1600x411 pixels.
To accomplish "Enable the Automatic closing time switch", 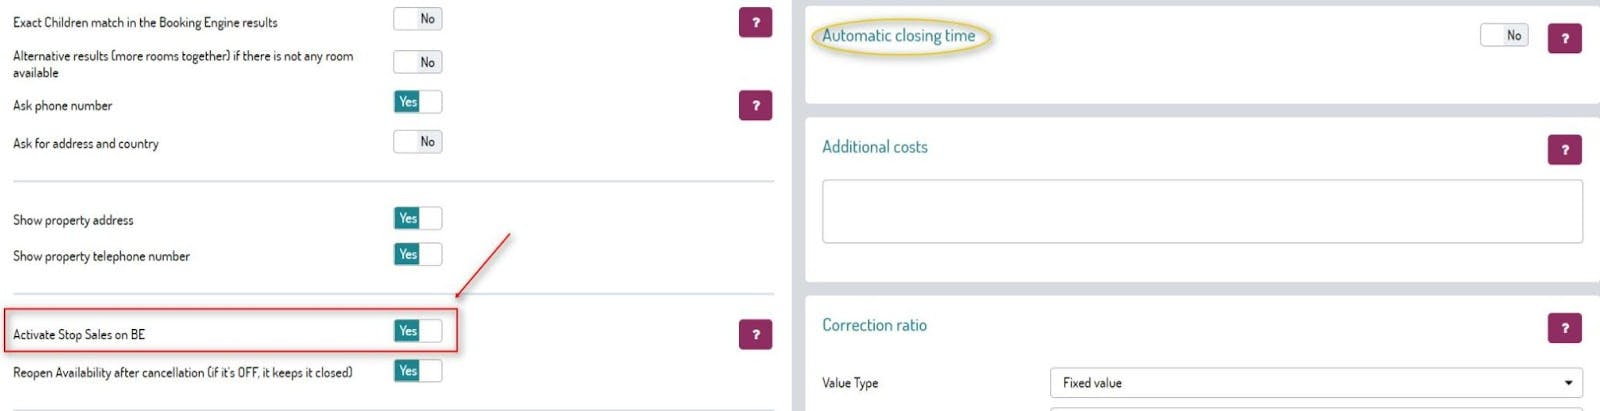I will tap(1504, 36).
